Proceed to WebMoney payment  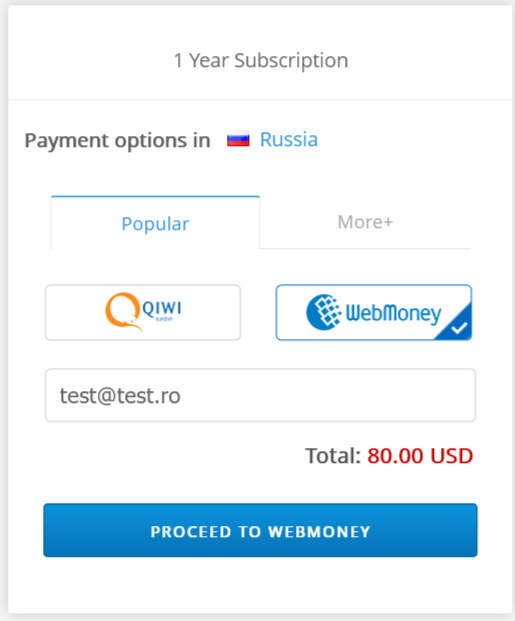click(x=260, y=530)
